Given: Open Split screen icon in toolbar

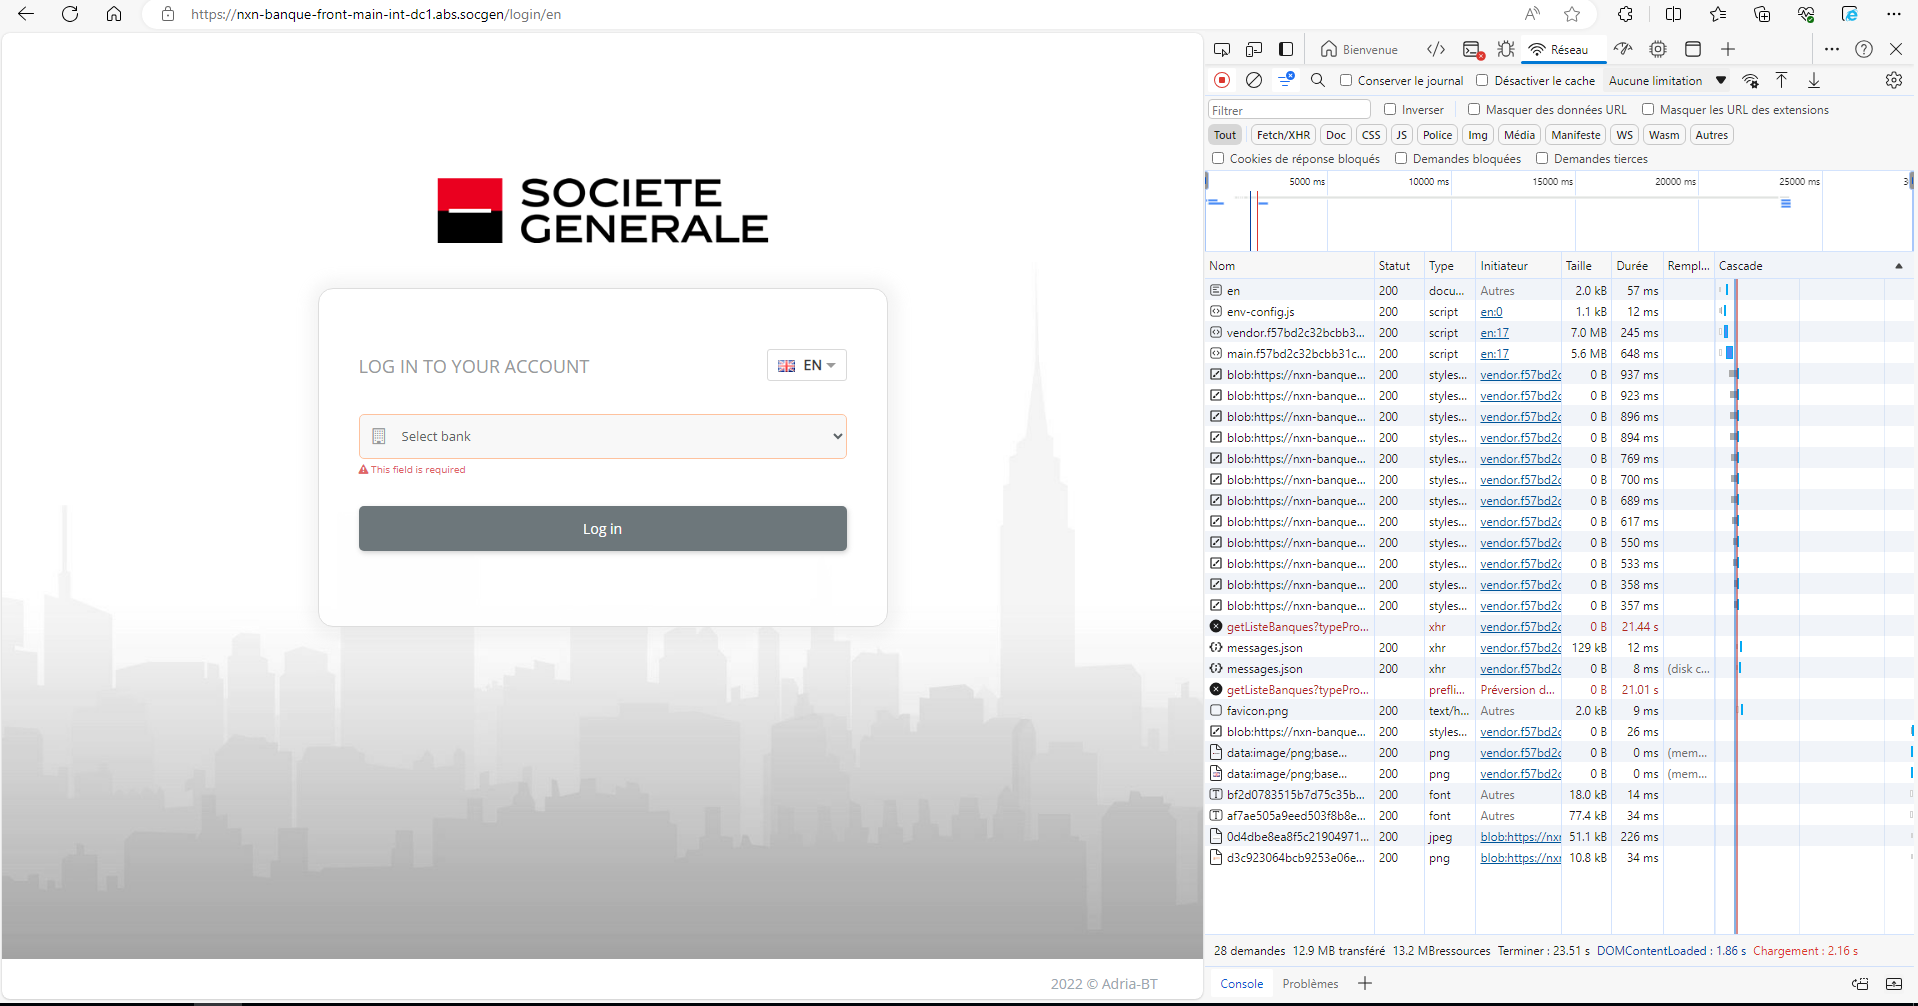Looking at the screenshot, I should [x=1674, y=14].
